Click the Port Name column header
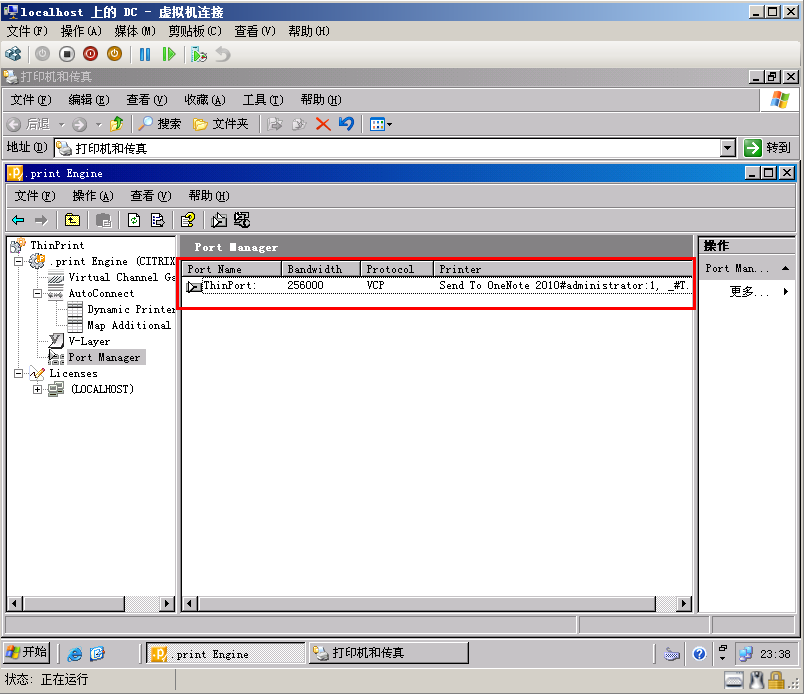The image size is (804, 694). pyautogui.click(x=231, y=269)
